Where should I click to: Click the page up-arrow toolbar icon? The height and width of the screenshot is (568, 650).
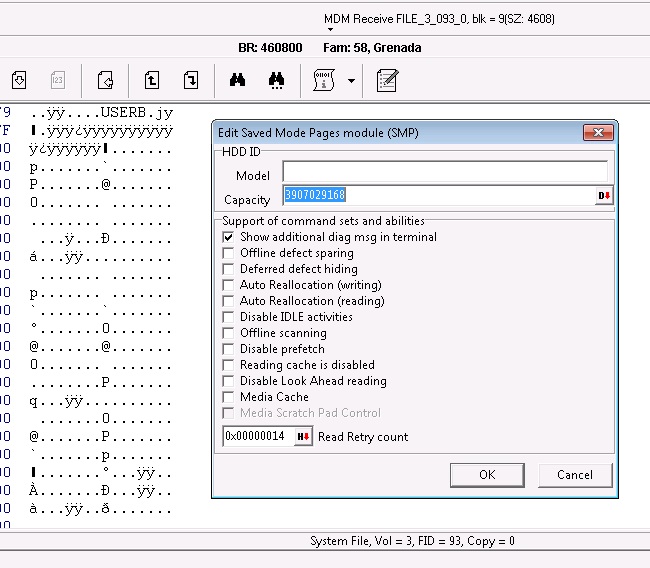point(152,80)
